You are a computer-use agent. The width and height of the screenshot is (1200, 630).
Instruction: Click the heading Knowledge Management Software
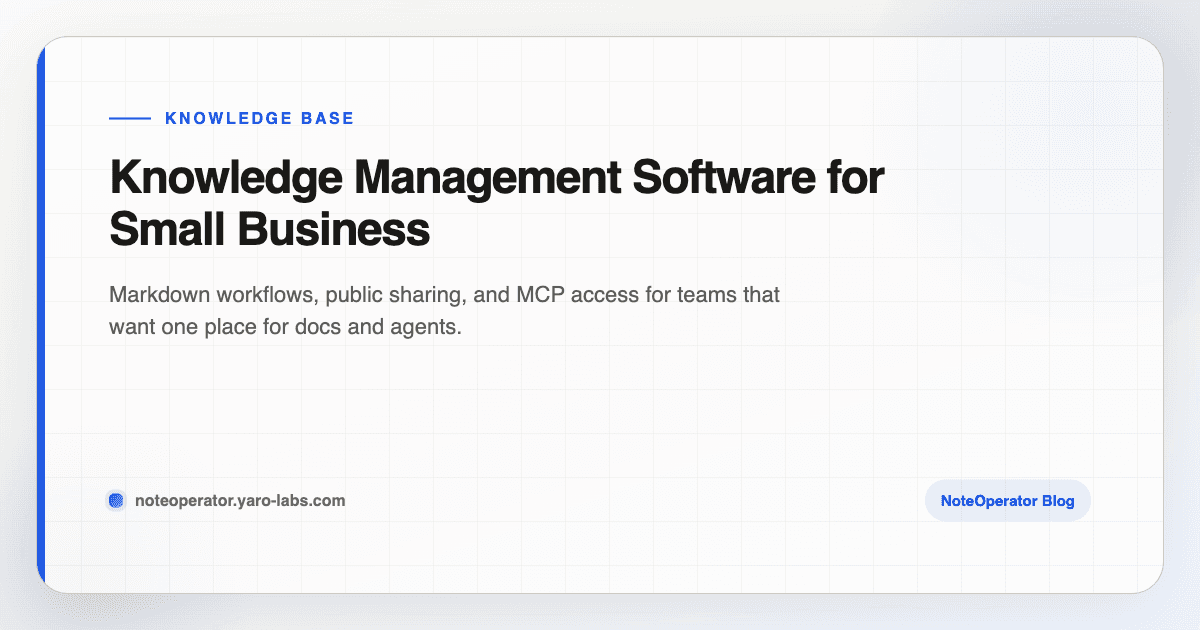(497, 178)
